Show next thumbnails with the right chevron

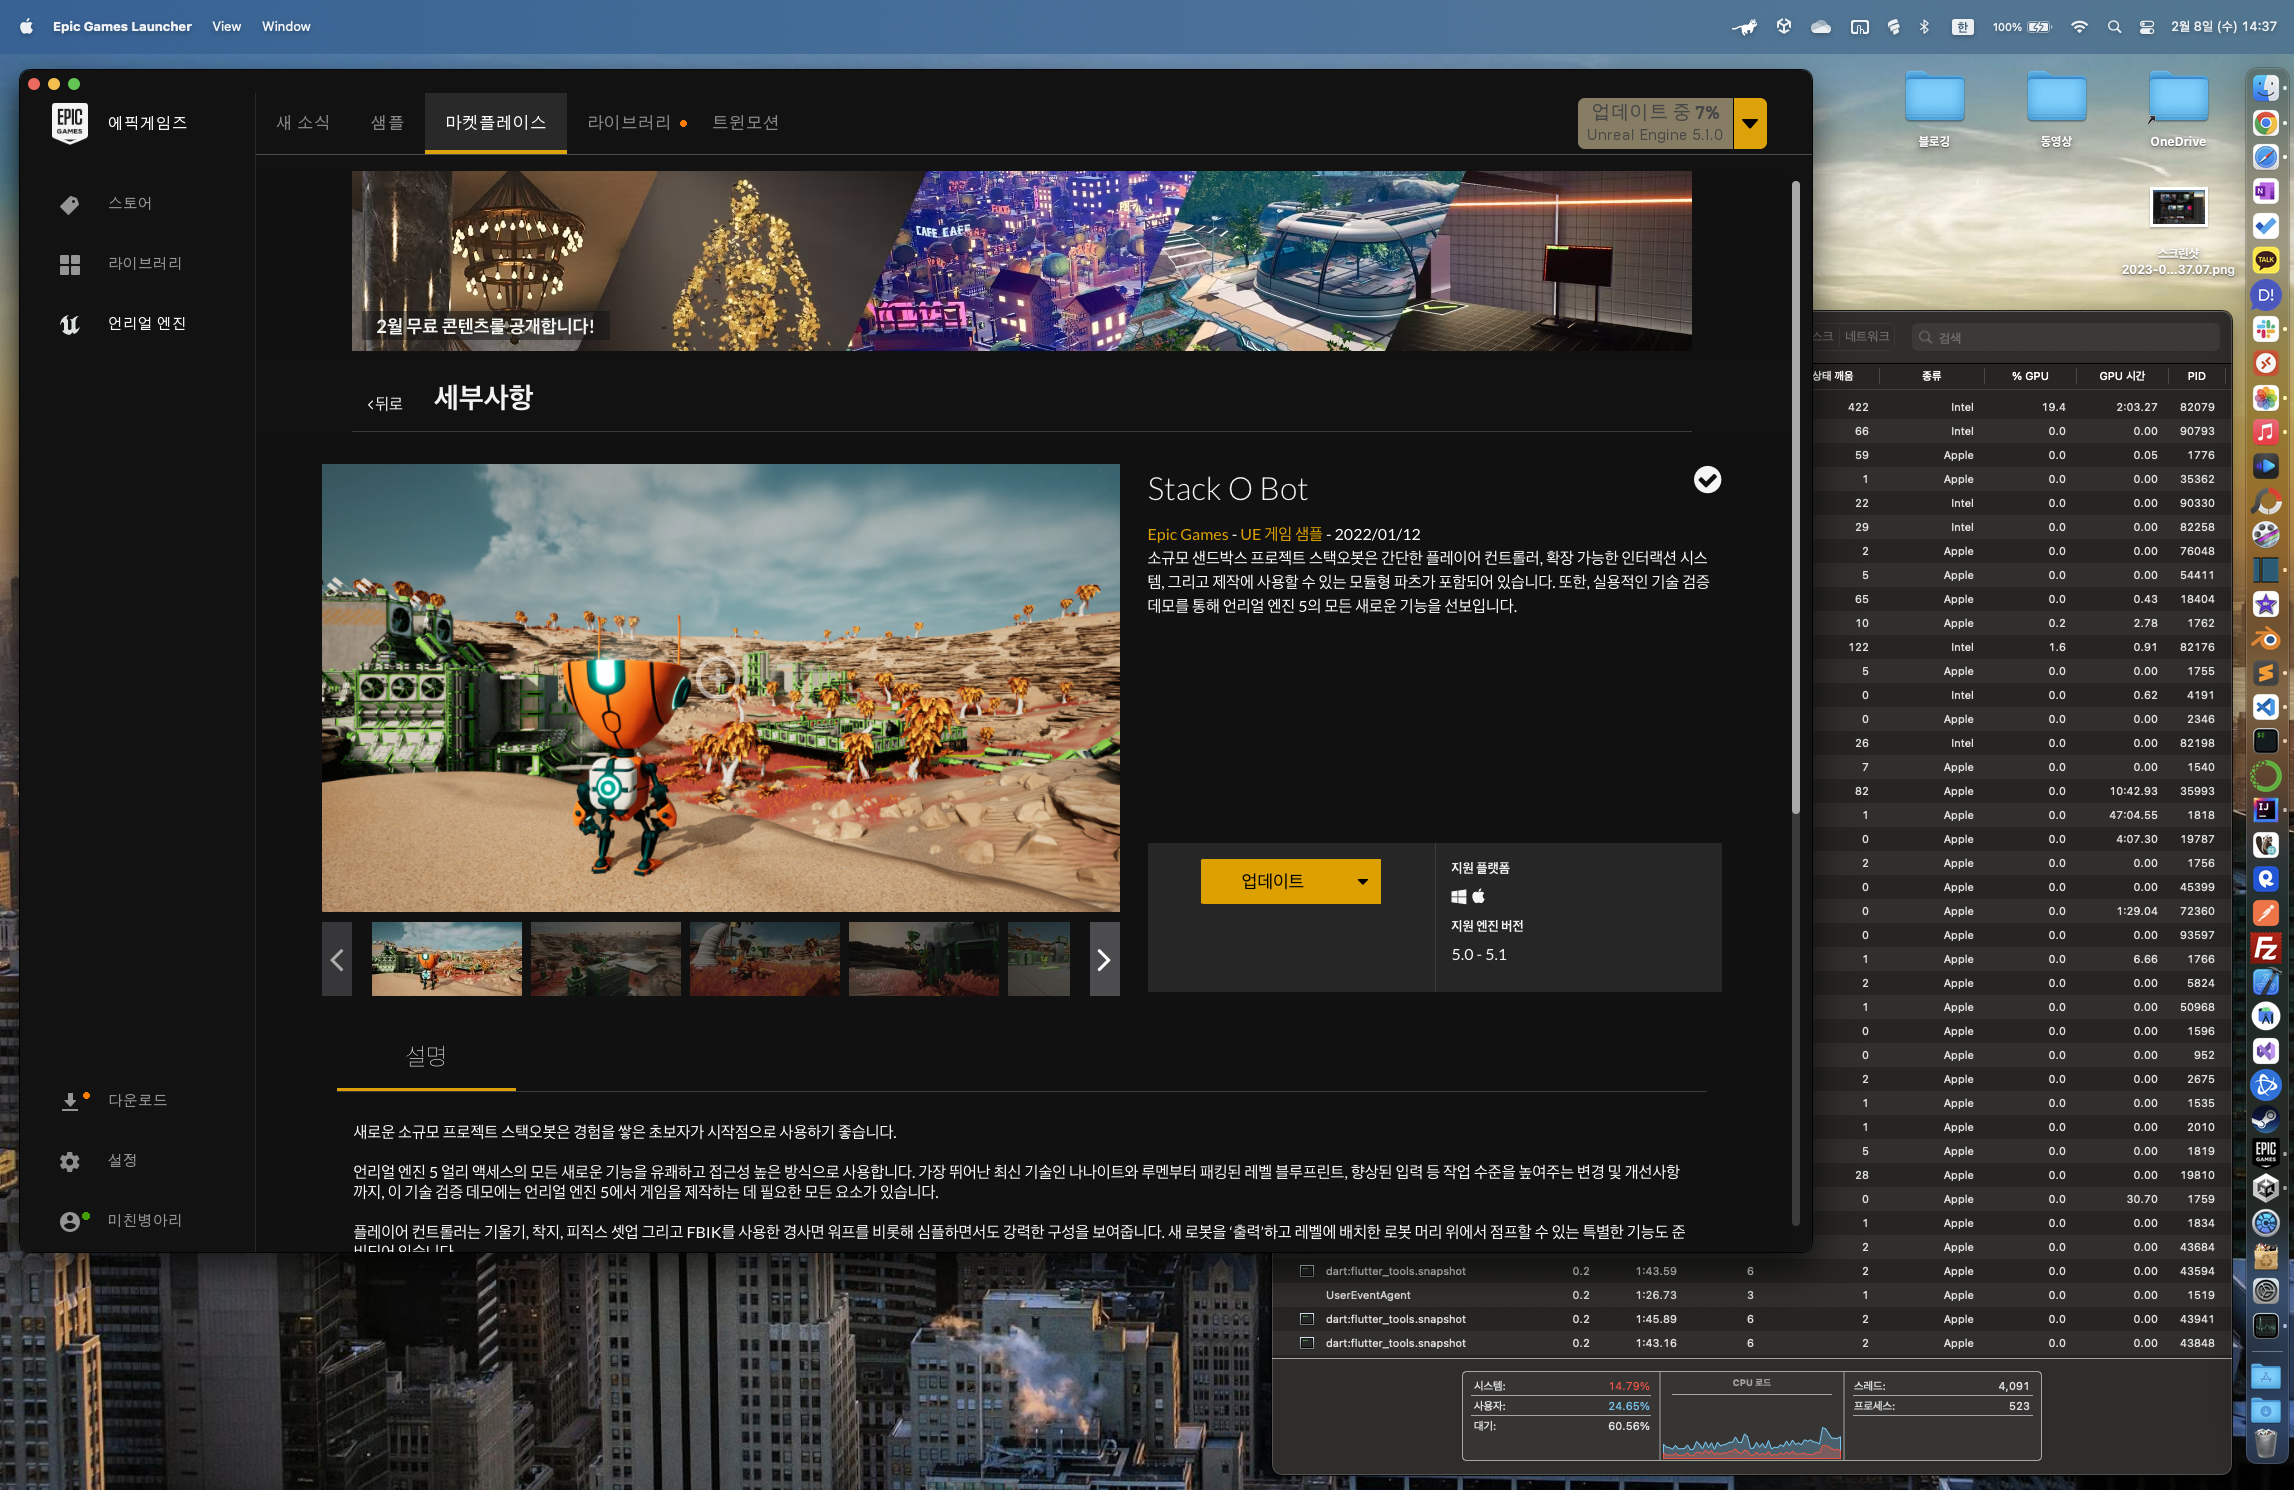[1103, 960]
